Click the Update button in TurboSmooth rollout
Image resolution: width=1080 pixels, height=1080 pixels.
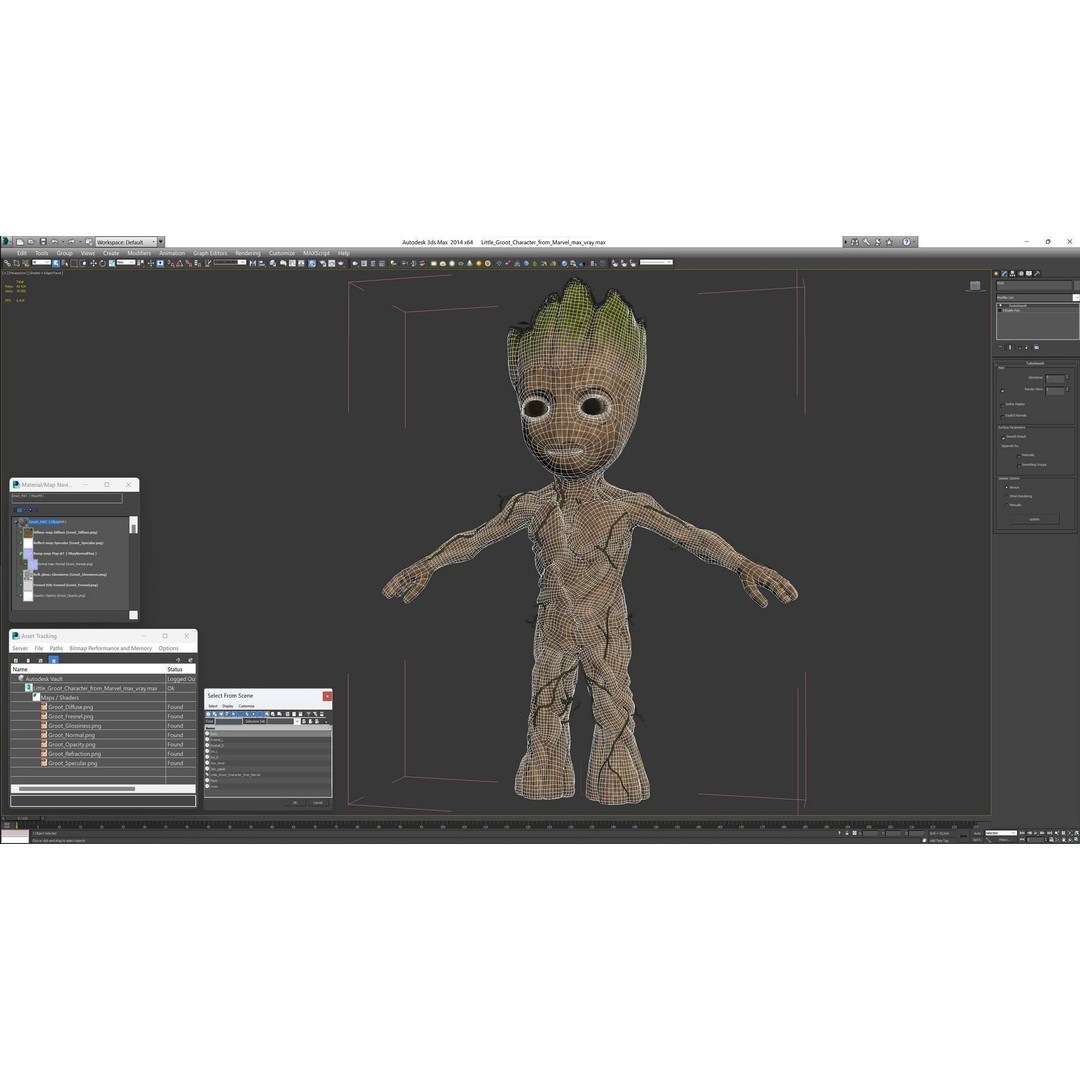click(x=1034, y=519)
